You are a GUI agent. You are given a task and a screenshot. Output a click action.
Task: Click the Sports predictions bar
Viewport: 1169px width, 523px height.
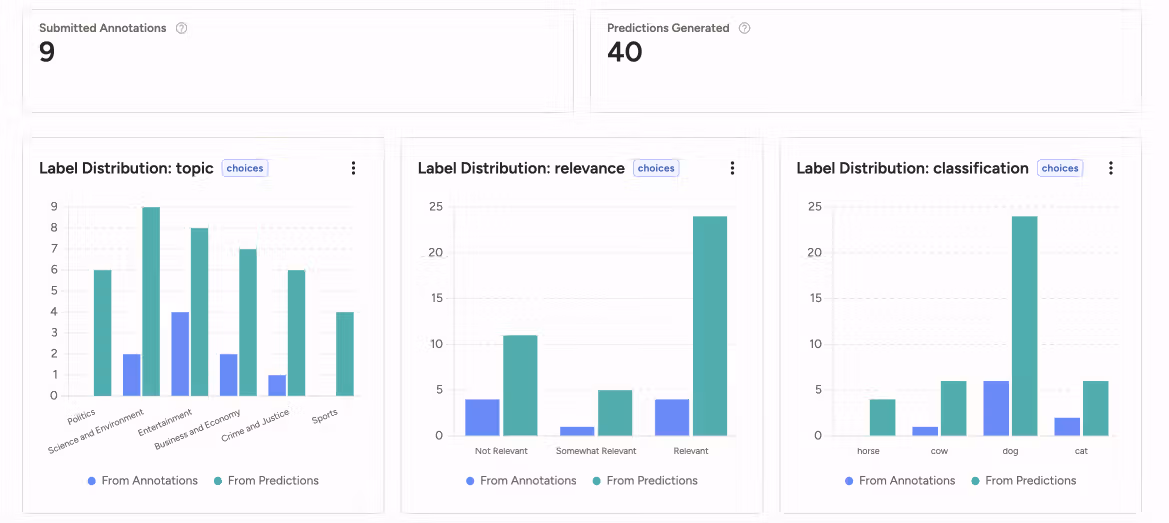pos(345,354)
